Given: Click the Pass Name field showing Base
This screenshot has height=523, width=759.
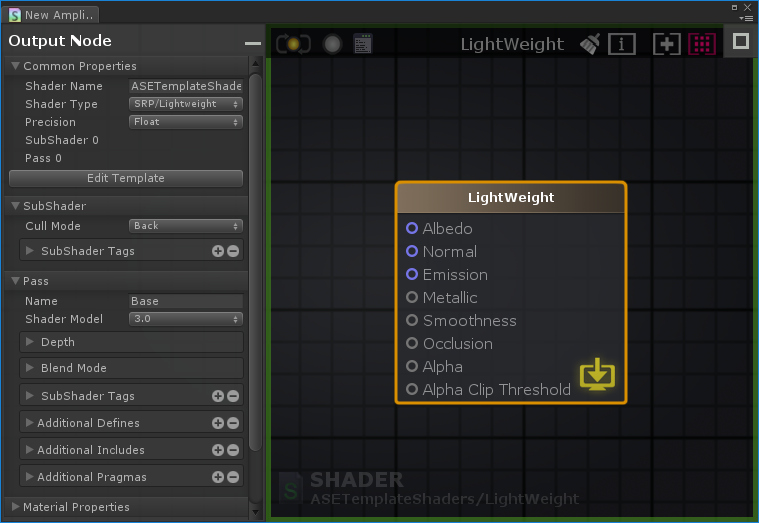Looking at the screenshot, I should (x=186, y=301).
